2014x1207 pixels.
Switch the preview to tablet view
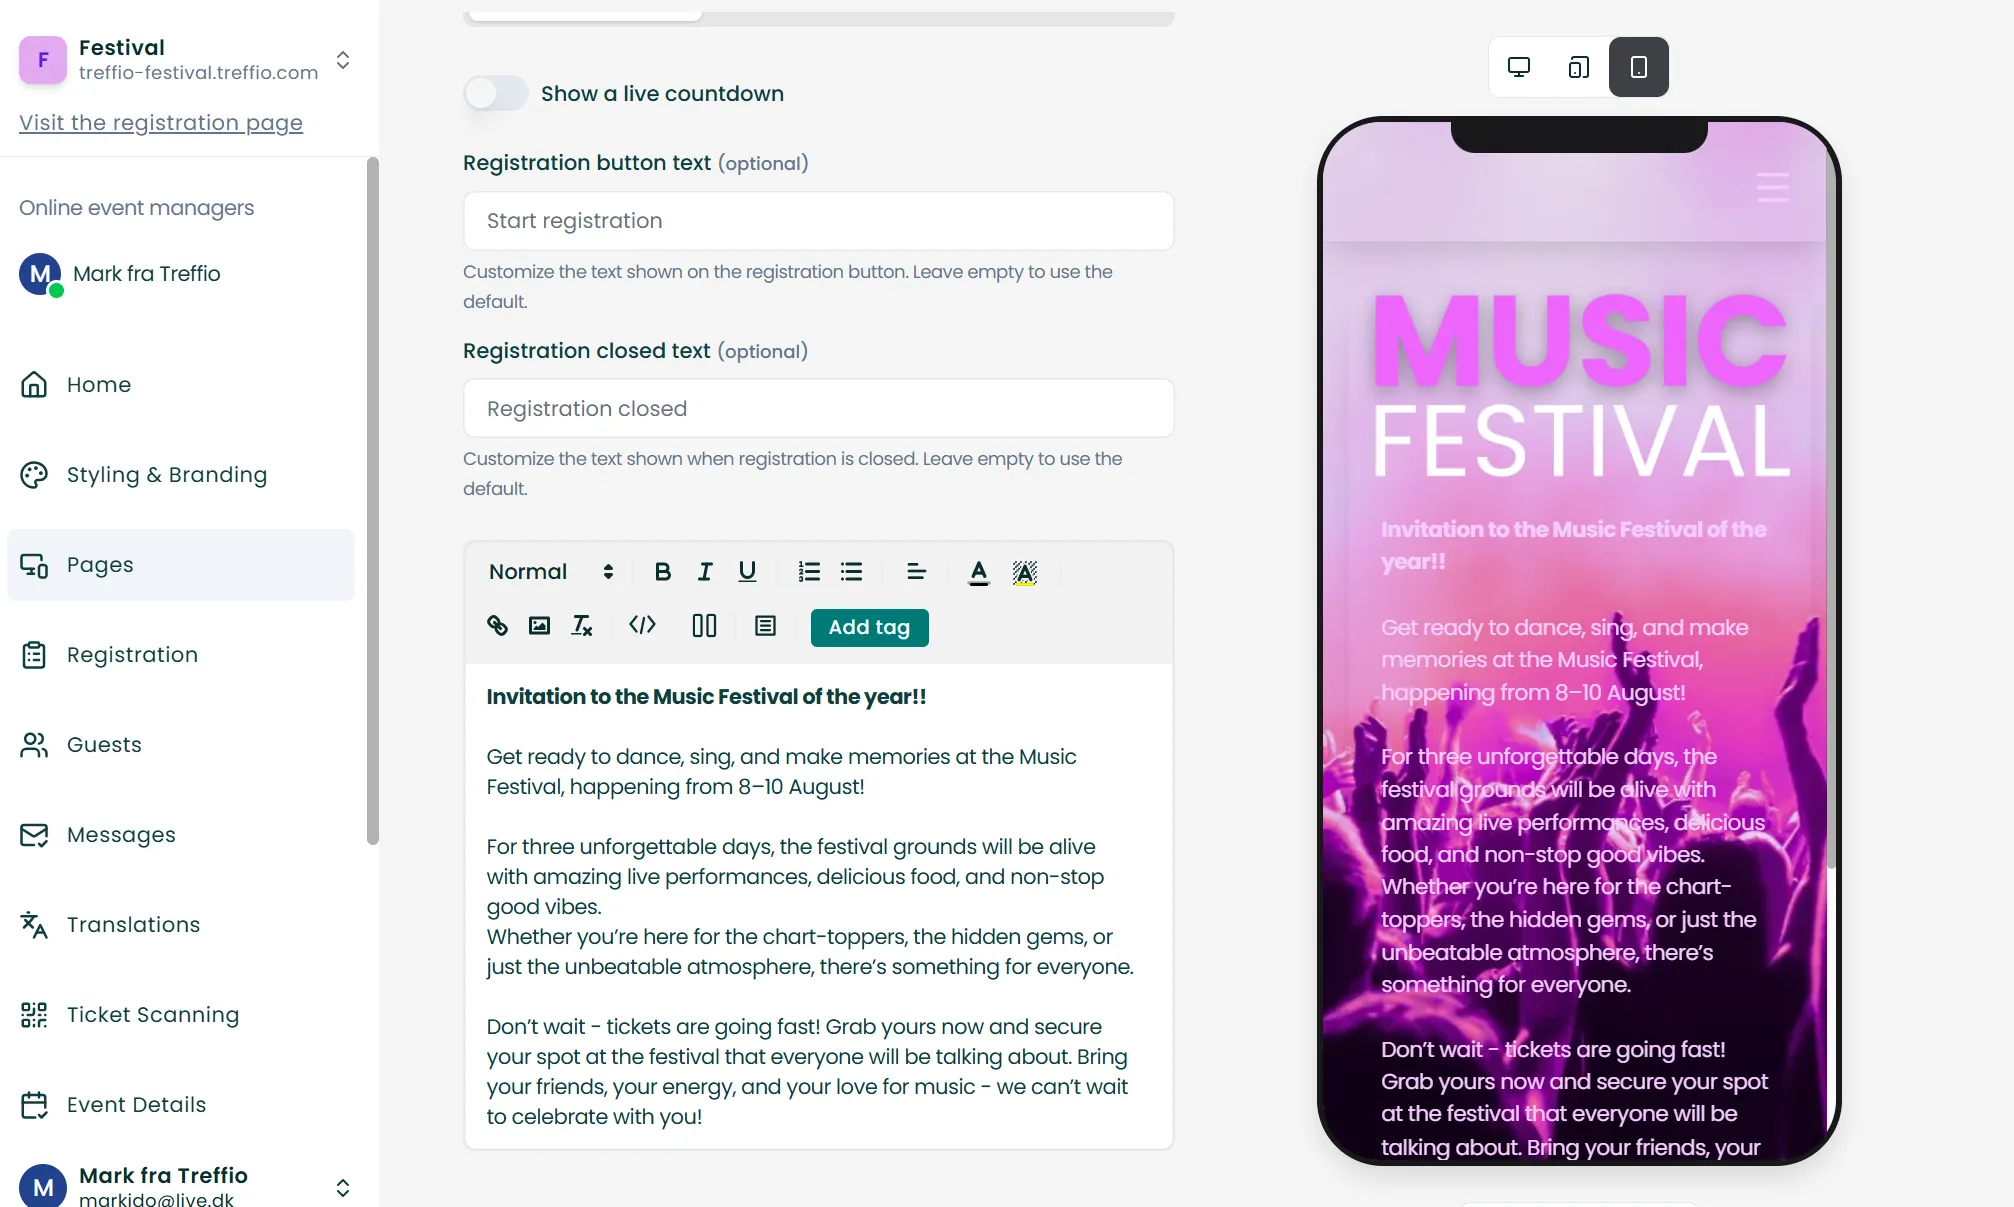(1579, 67)
